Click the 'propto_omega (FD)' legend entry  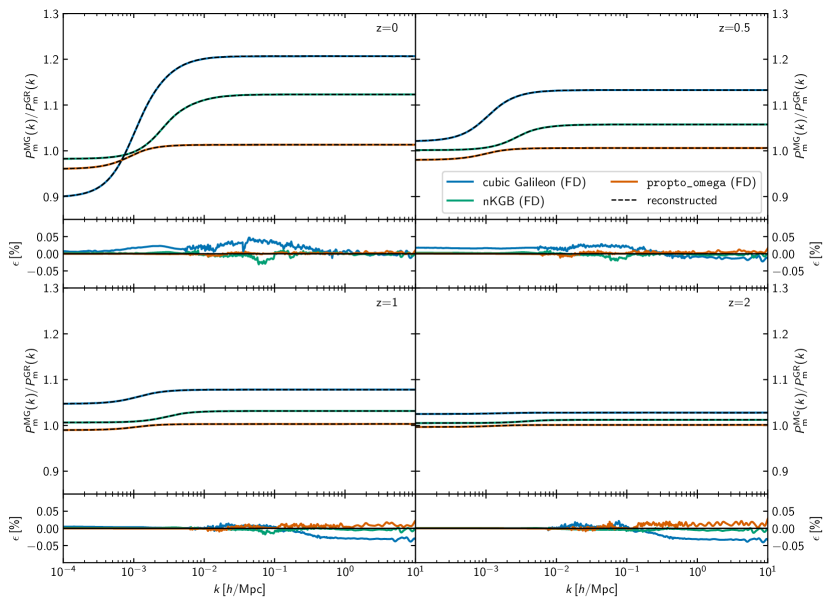tap(701, 182)
